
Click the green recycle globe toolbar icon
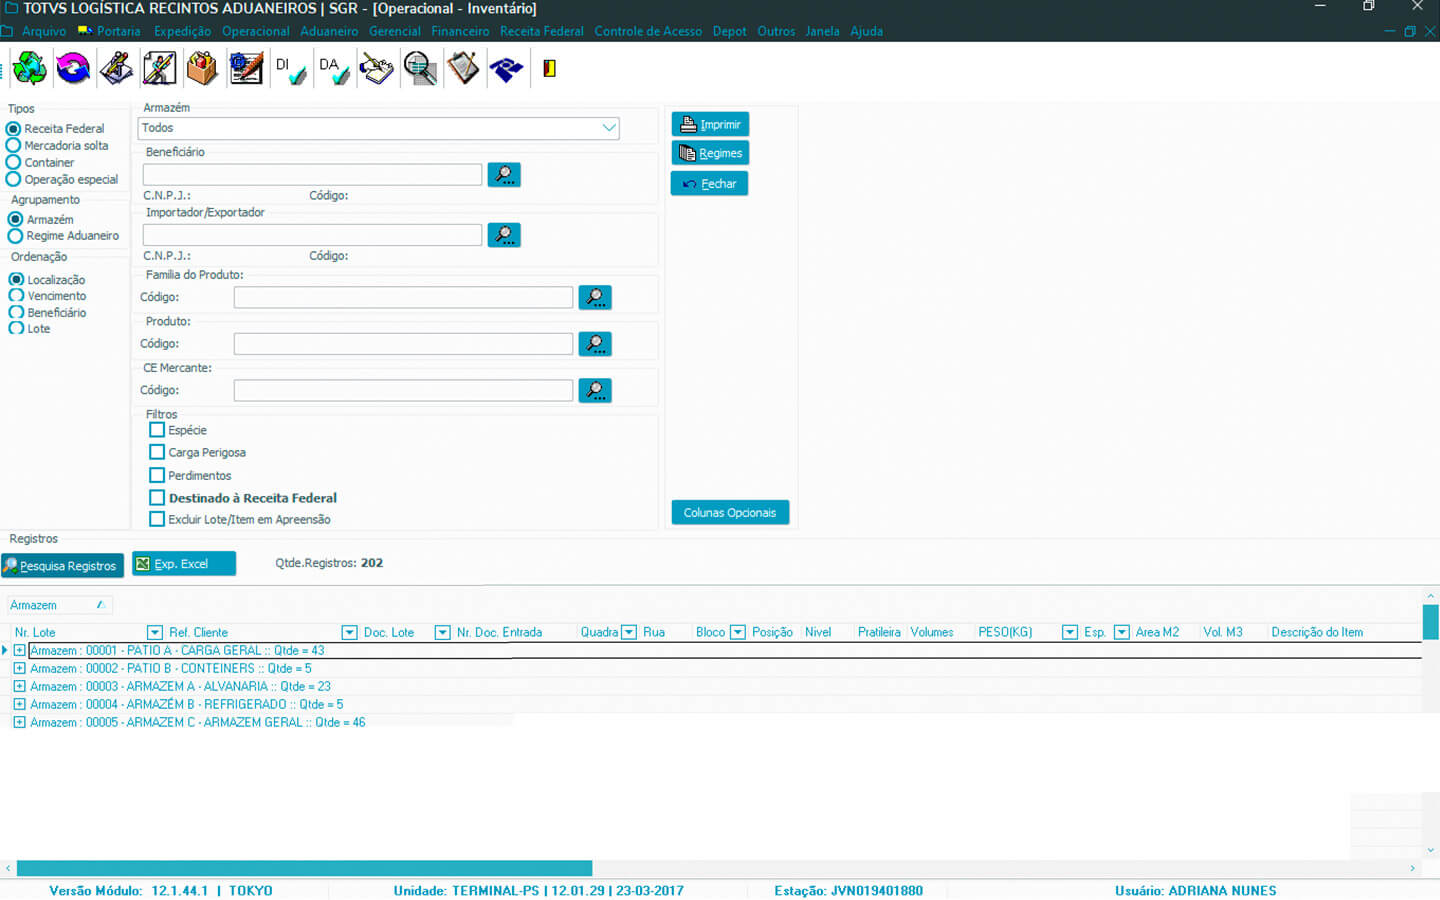click(x=29, y=68)
